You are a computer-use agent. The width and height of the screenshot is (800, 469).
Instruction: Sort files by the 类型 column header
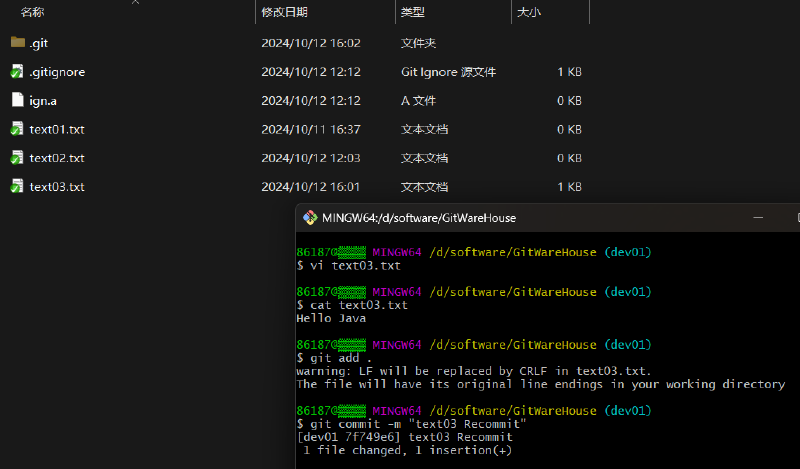click(x=412, y=12)
